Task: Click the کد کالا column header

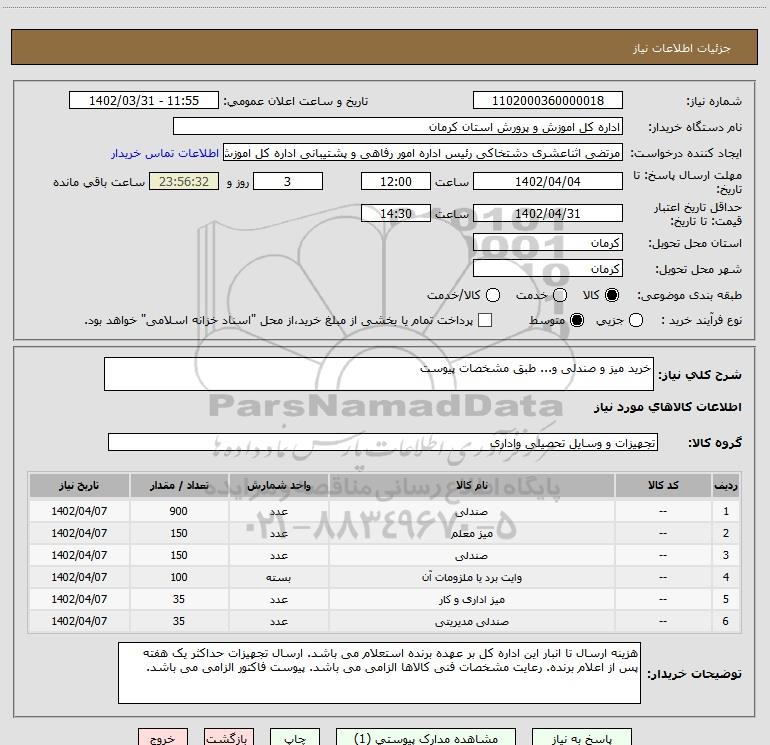Action: click(663, 485)
